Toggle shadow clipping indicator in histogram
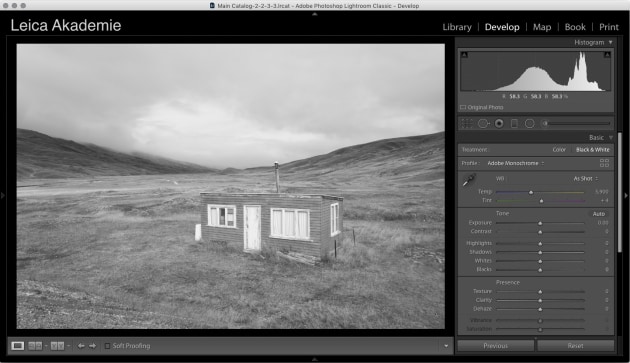Screen dimensions: 630x363 click(464, 55)
